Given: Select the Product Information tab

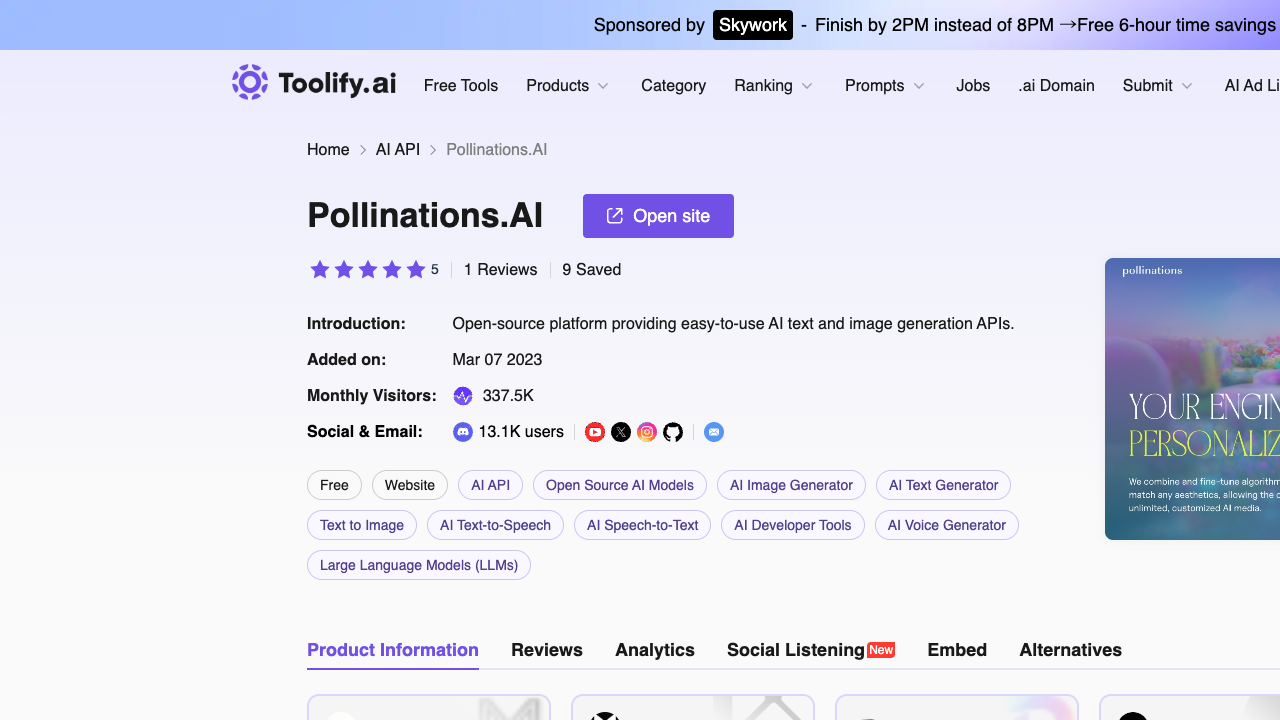Looking at the screenshot, I should [x=393, y=650].
